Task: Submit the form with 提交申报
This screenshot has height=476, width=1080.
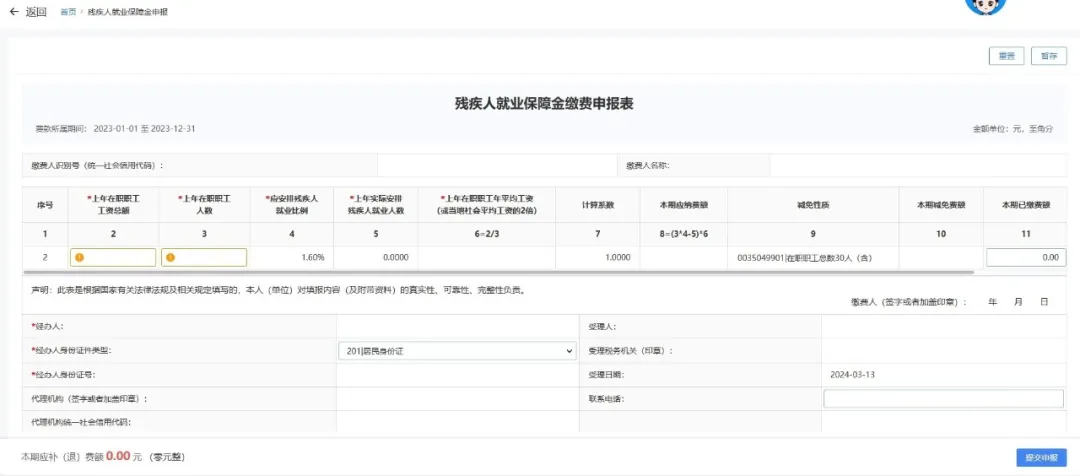Action: point(1041,457)
